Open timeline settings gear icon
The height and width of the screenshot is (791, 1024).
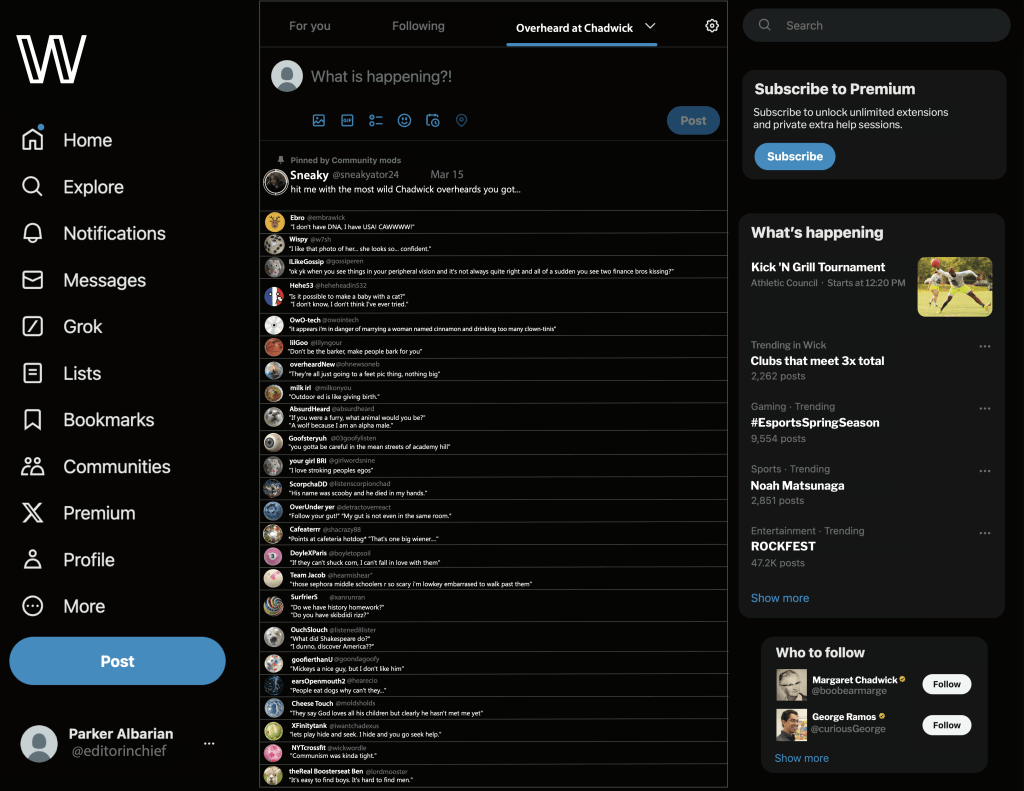point(712,26)
